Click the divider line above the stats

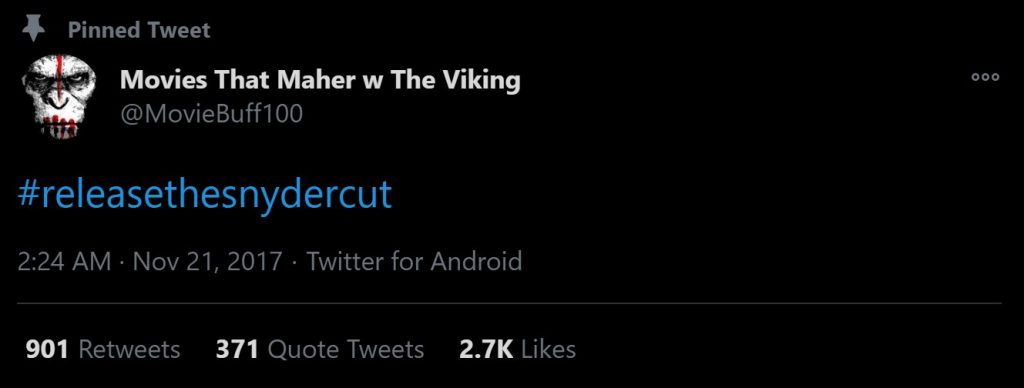(x=509, y=303)
